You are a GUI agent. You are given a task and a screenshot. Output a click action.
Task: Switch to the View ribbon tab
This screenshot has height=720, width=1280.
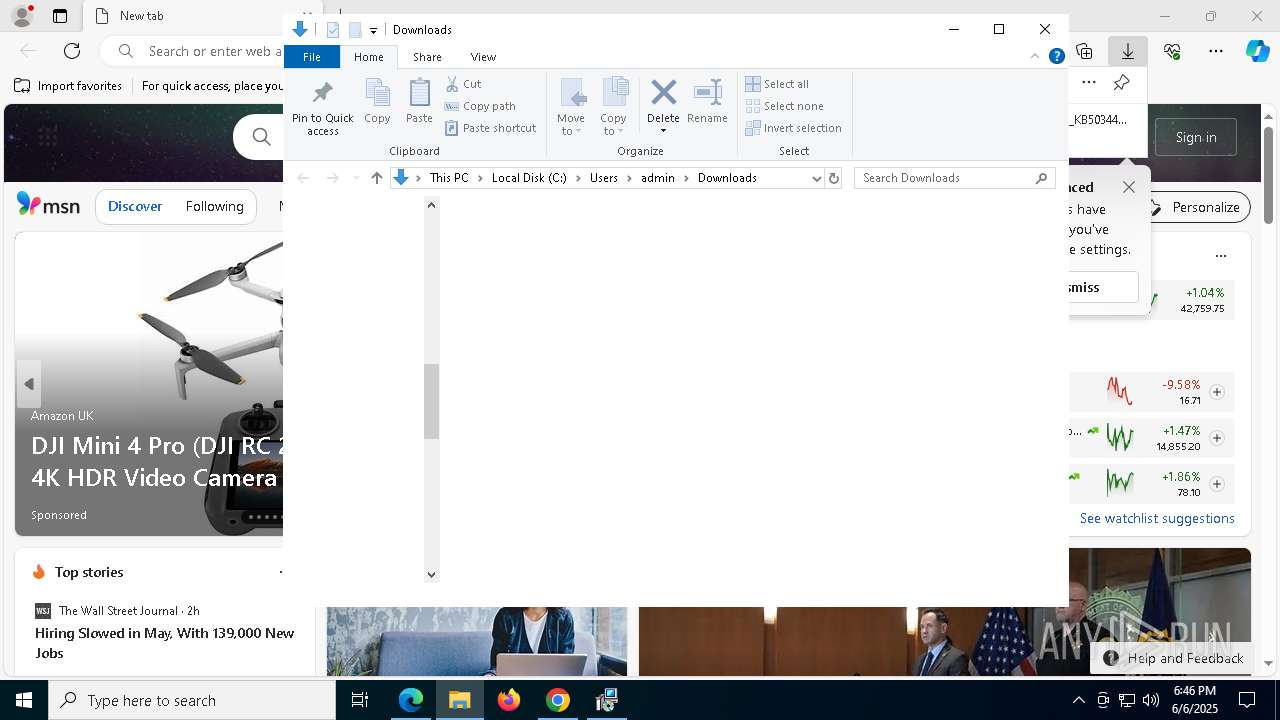tap(483, 57)
